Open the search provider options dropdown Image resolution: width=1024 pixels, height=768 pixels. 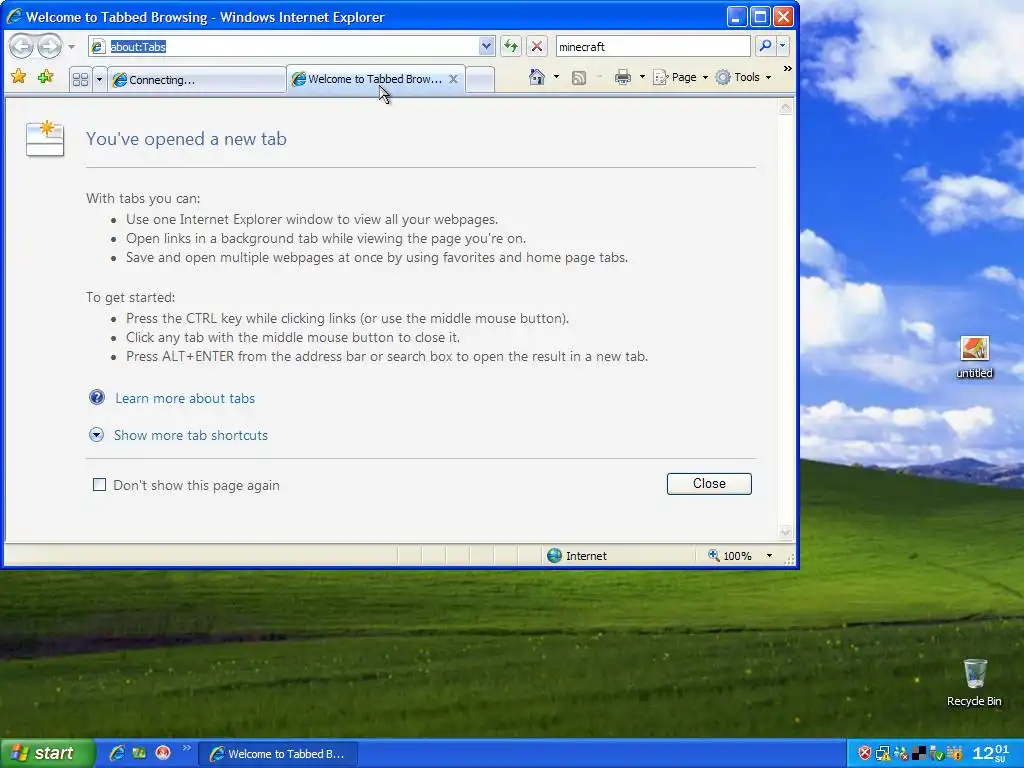tap(782, 46)
